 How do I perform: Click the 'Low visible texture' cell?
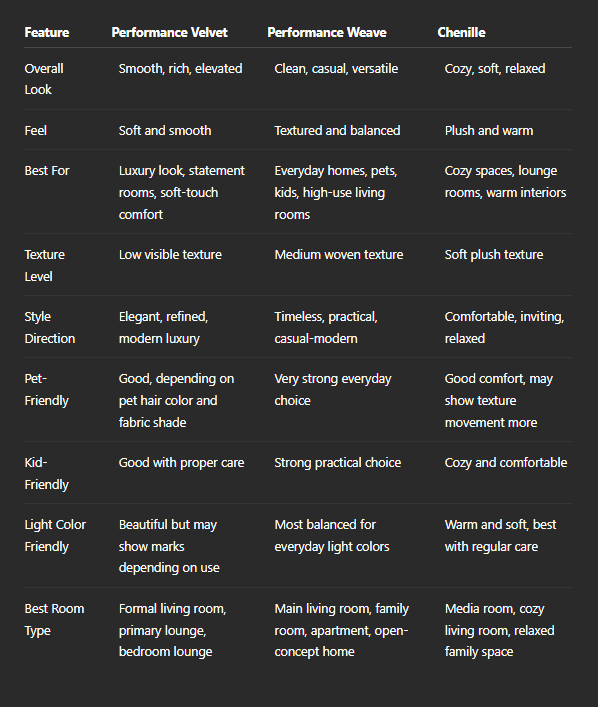[170, 255]
